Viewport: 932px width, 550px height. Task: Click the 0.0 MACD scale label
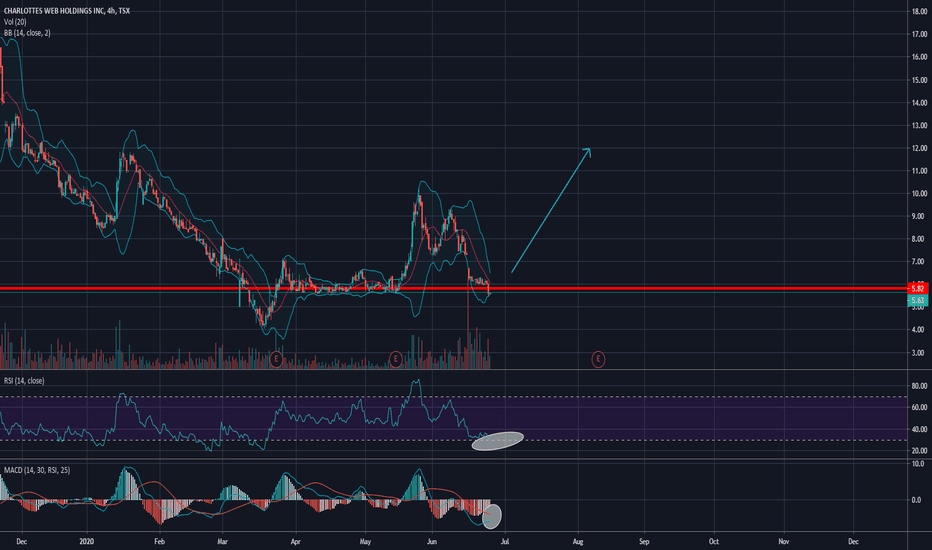[917, 500]
